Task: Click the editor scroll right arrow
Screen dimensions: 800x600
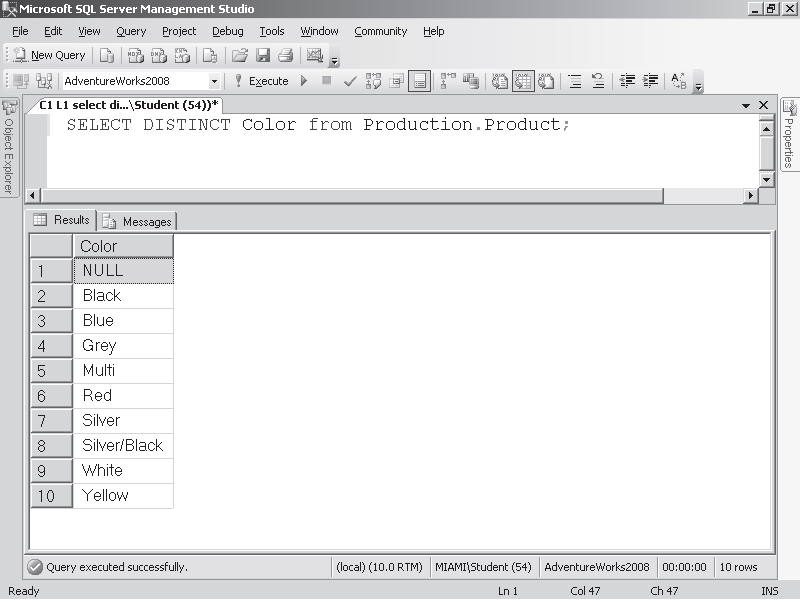Action: coord(751,195)
